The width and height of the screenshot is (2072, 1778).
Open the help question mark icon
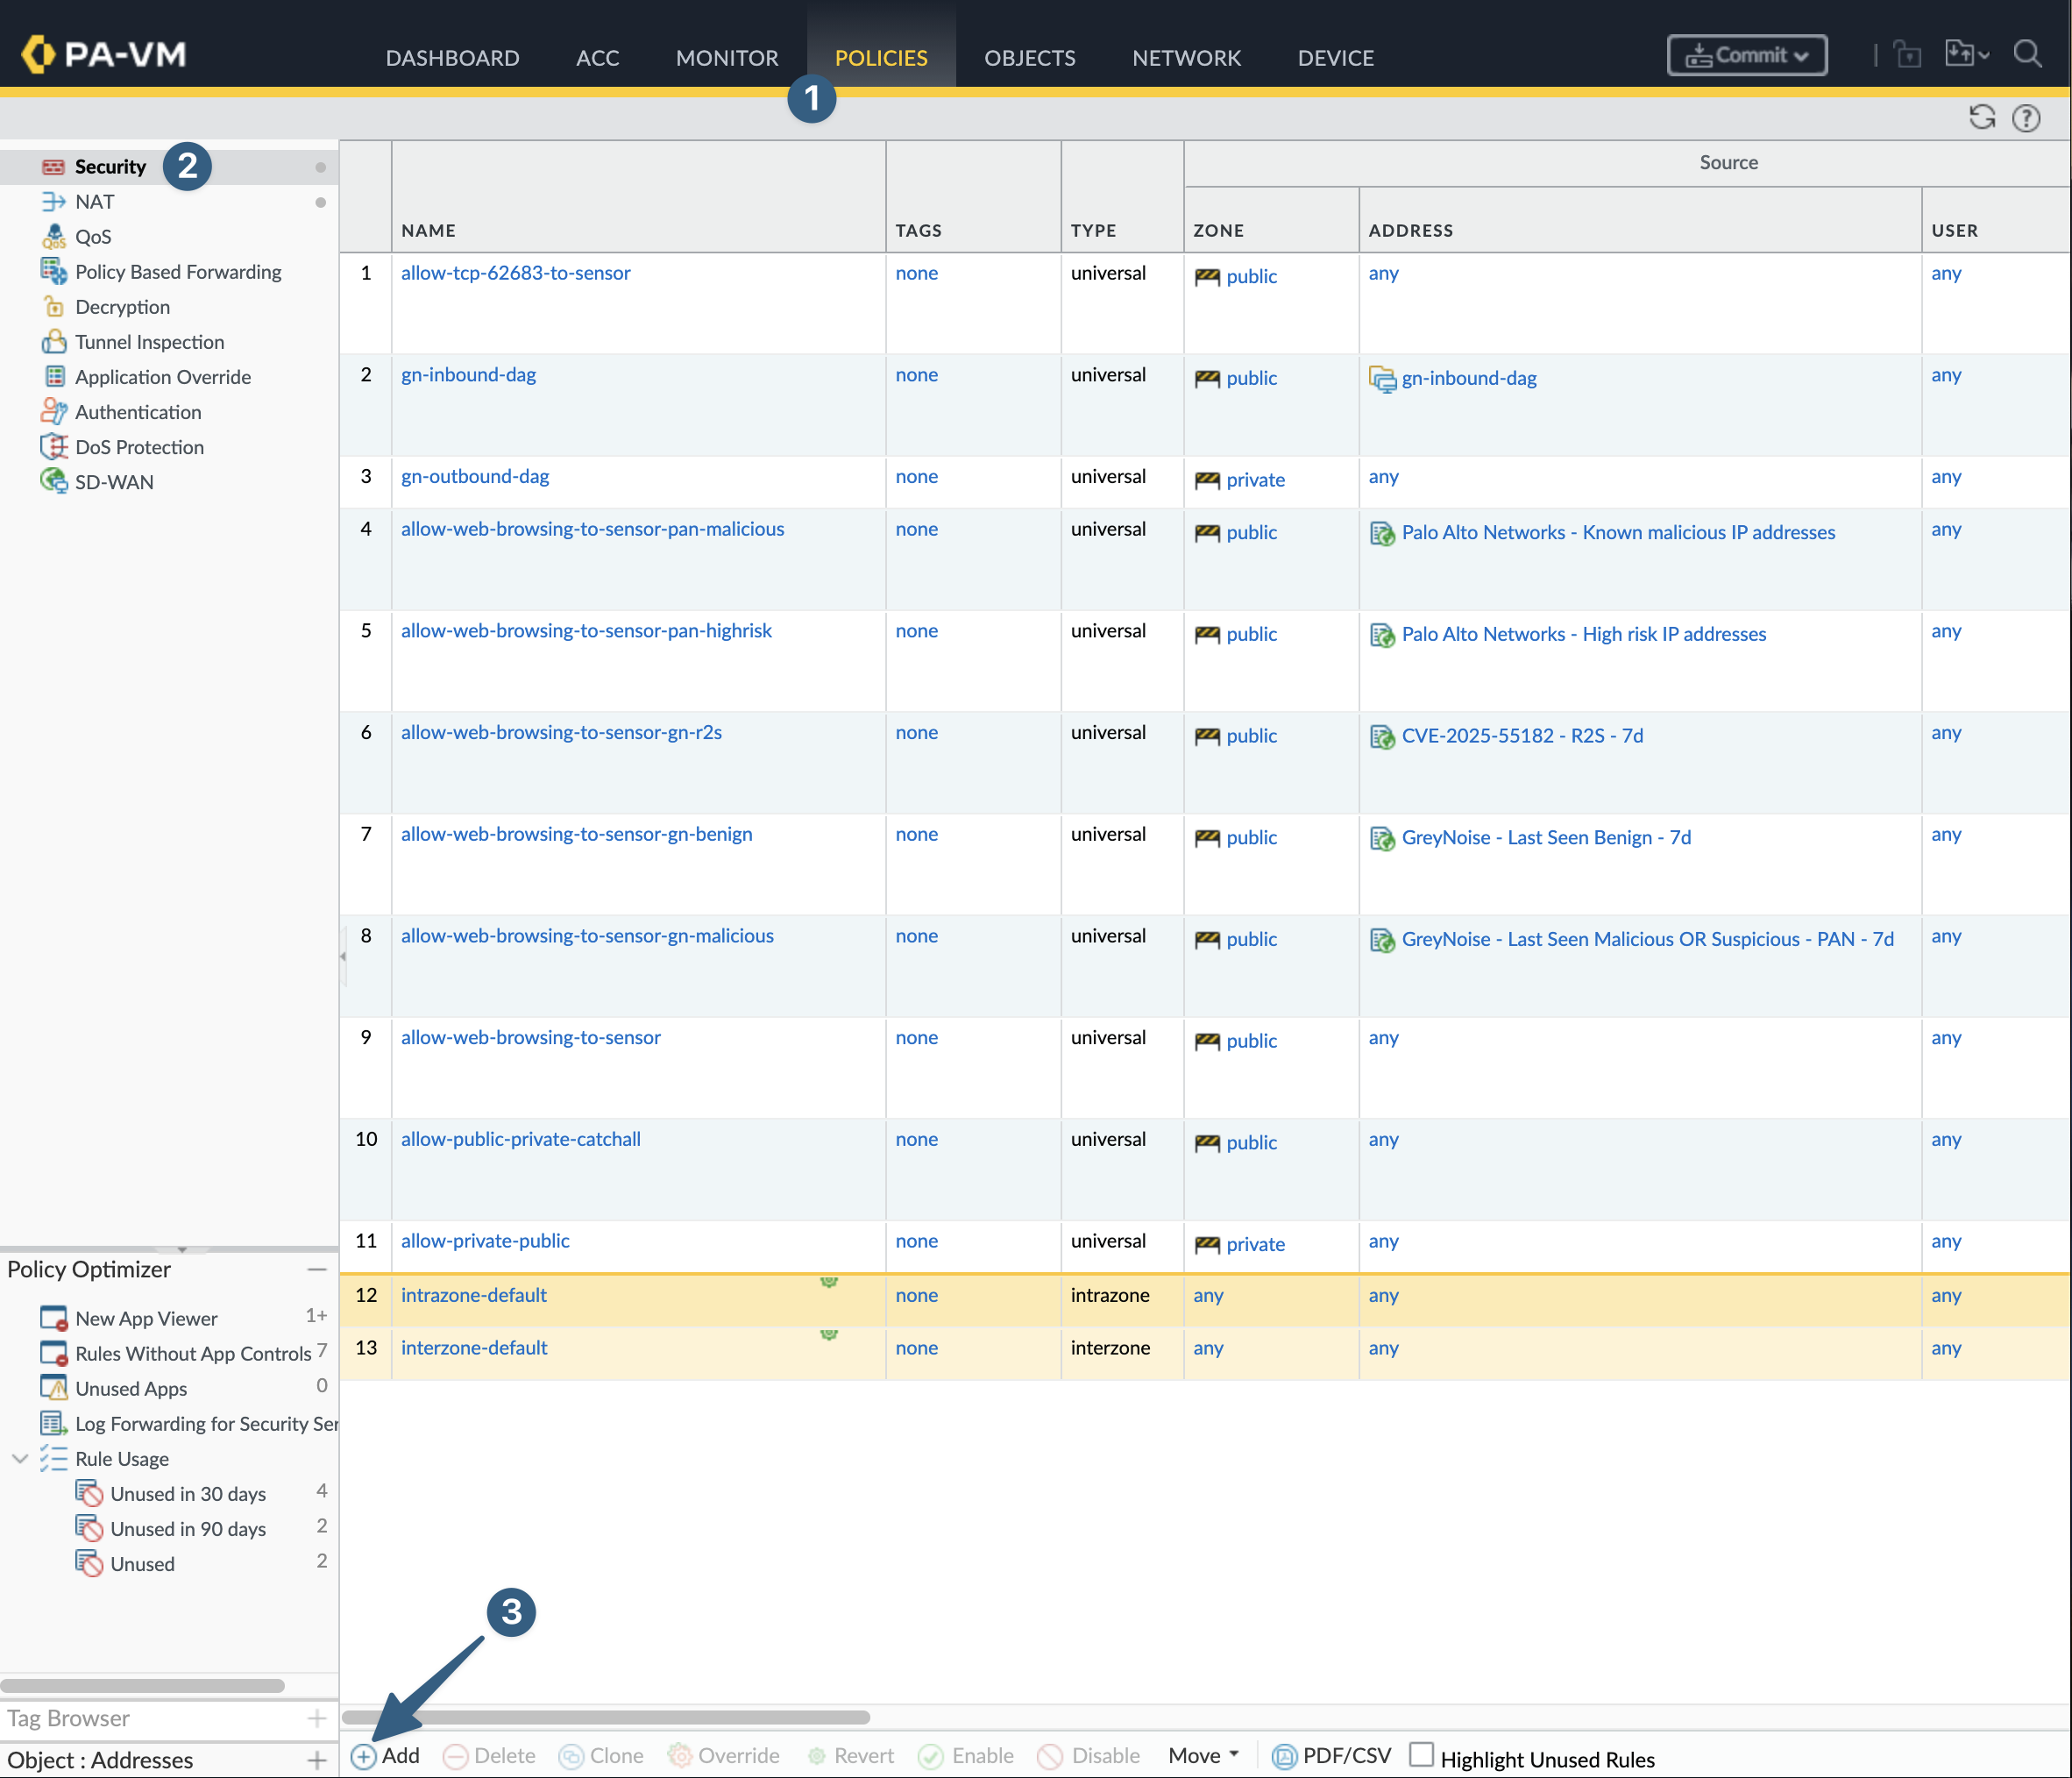click(2025, 118)
